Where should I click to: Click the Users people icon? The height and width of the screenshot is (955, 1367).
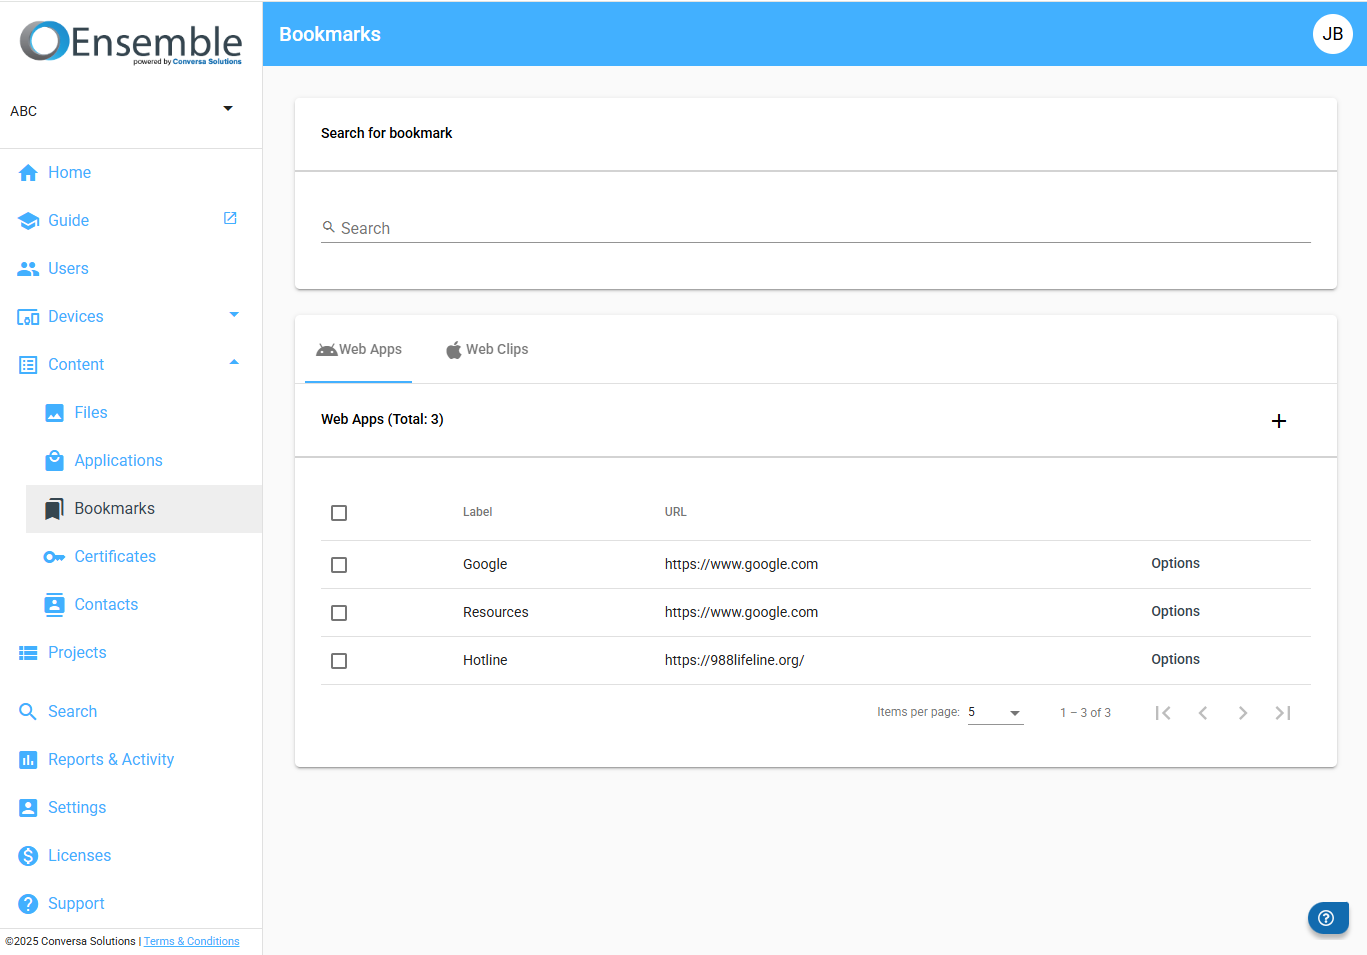point(28,269)
